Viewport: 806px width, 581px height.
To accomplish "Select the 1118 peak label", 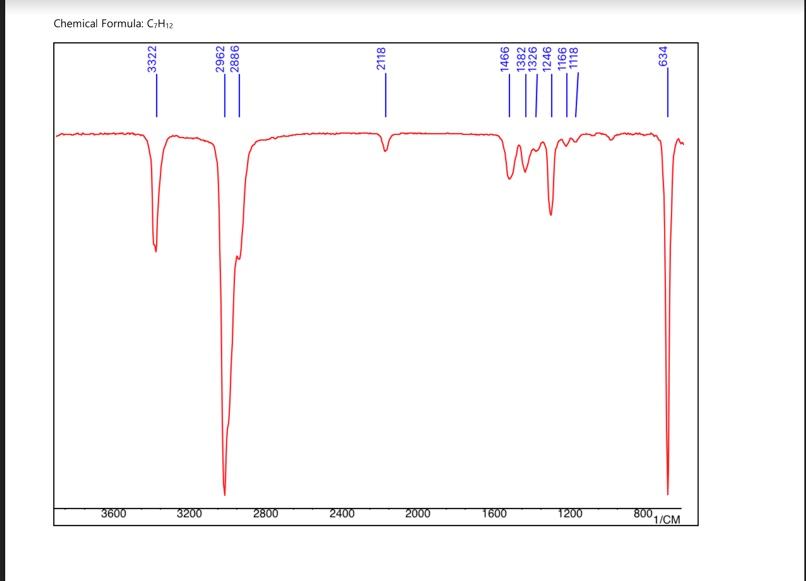I will tap(574, 58).
